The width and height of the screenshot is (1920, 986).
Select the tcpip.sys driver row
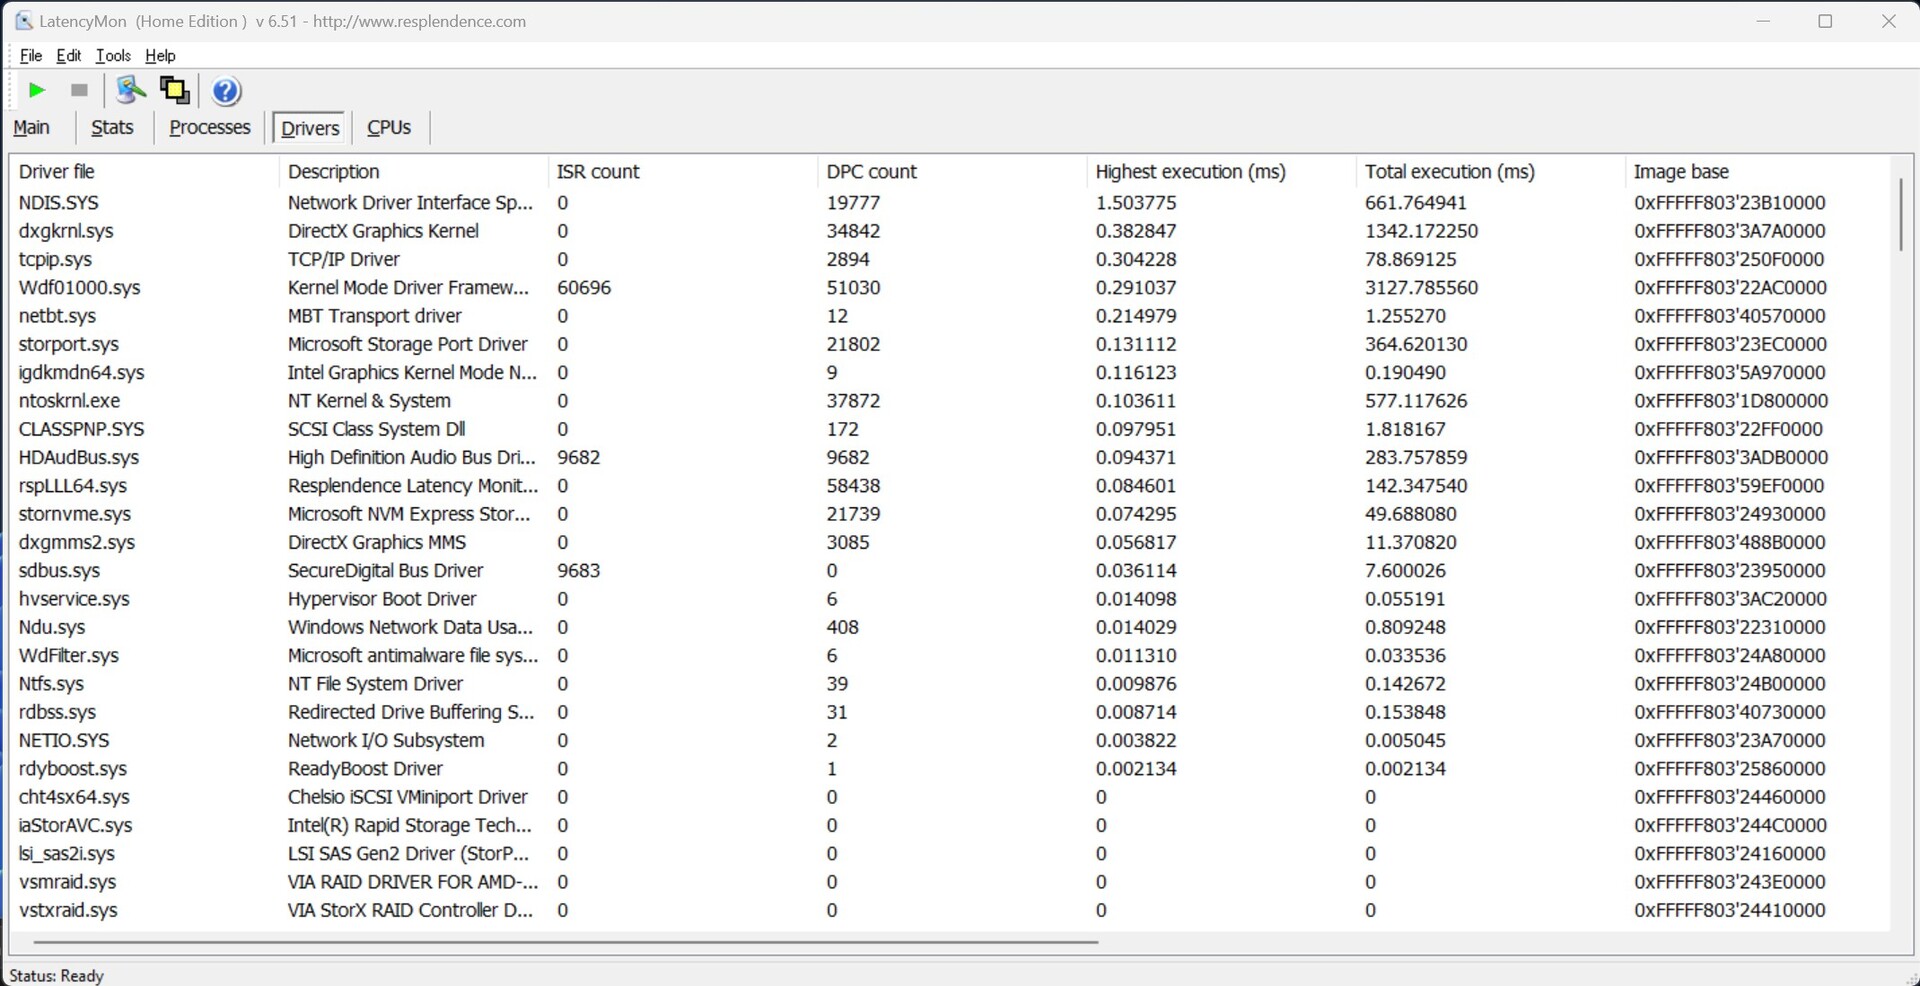(x=950, y=259)
